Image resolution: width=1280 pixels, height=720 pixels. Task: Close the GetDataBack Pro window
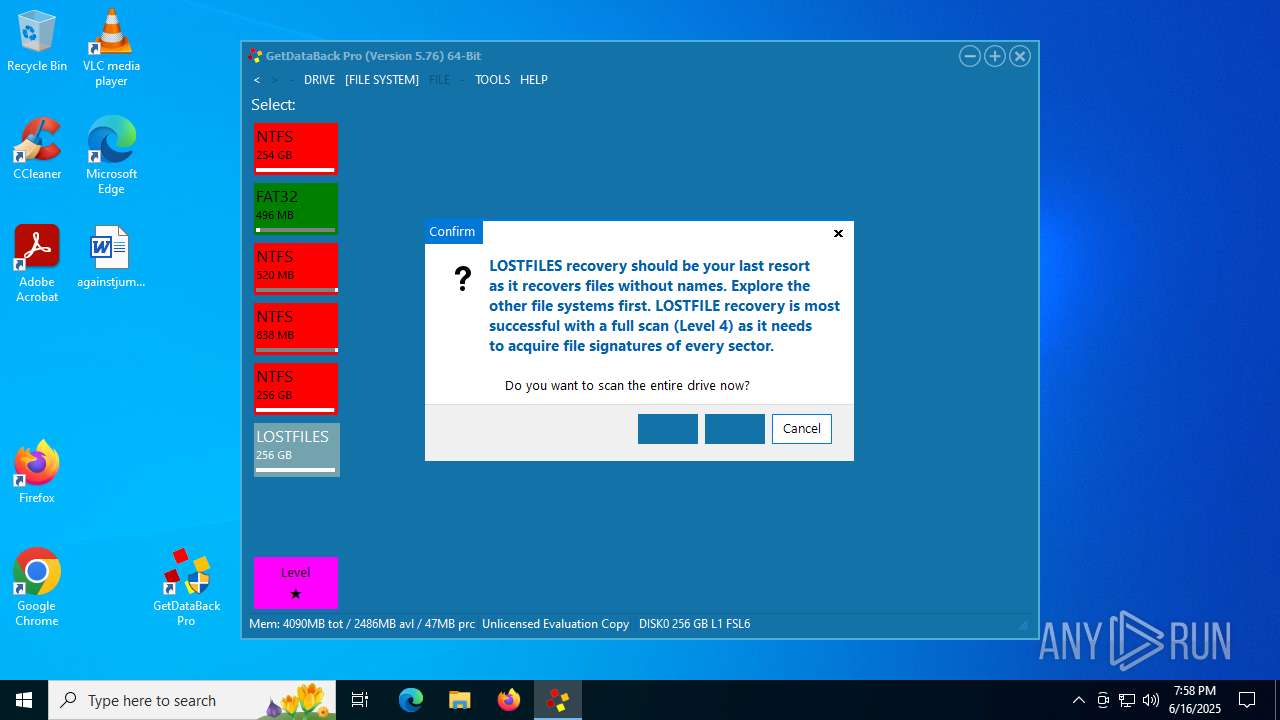(1020, 56)
